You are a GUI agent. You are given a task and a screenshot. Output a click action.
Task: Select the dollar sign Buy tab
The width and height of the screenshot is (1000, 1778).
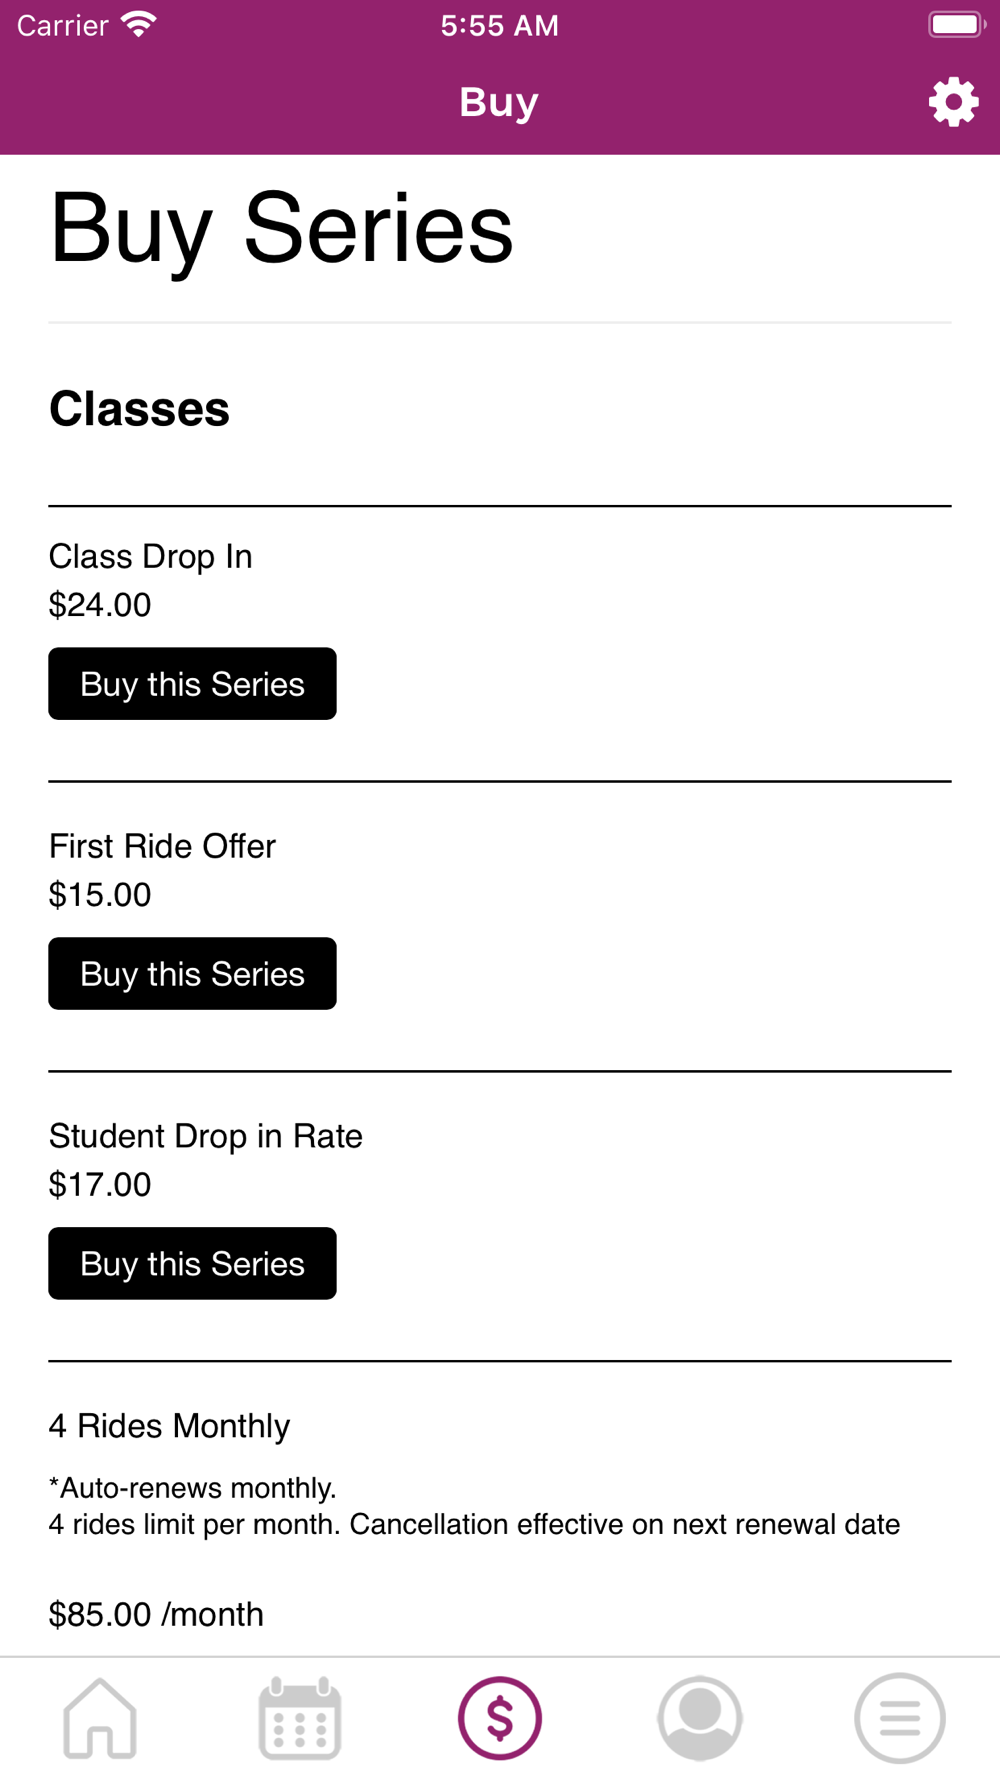coord(500,1718)
